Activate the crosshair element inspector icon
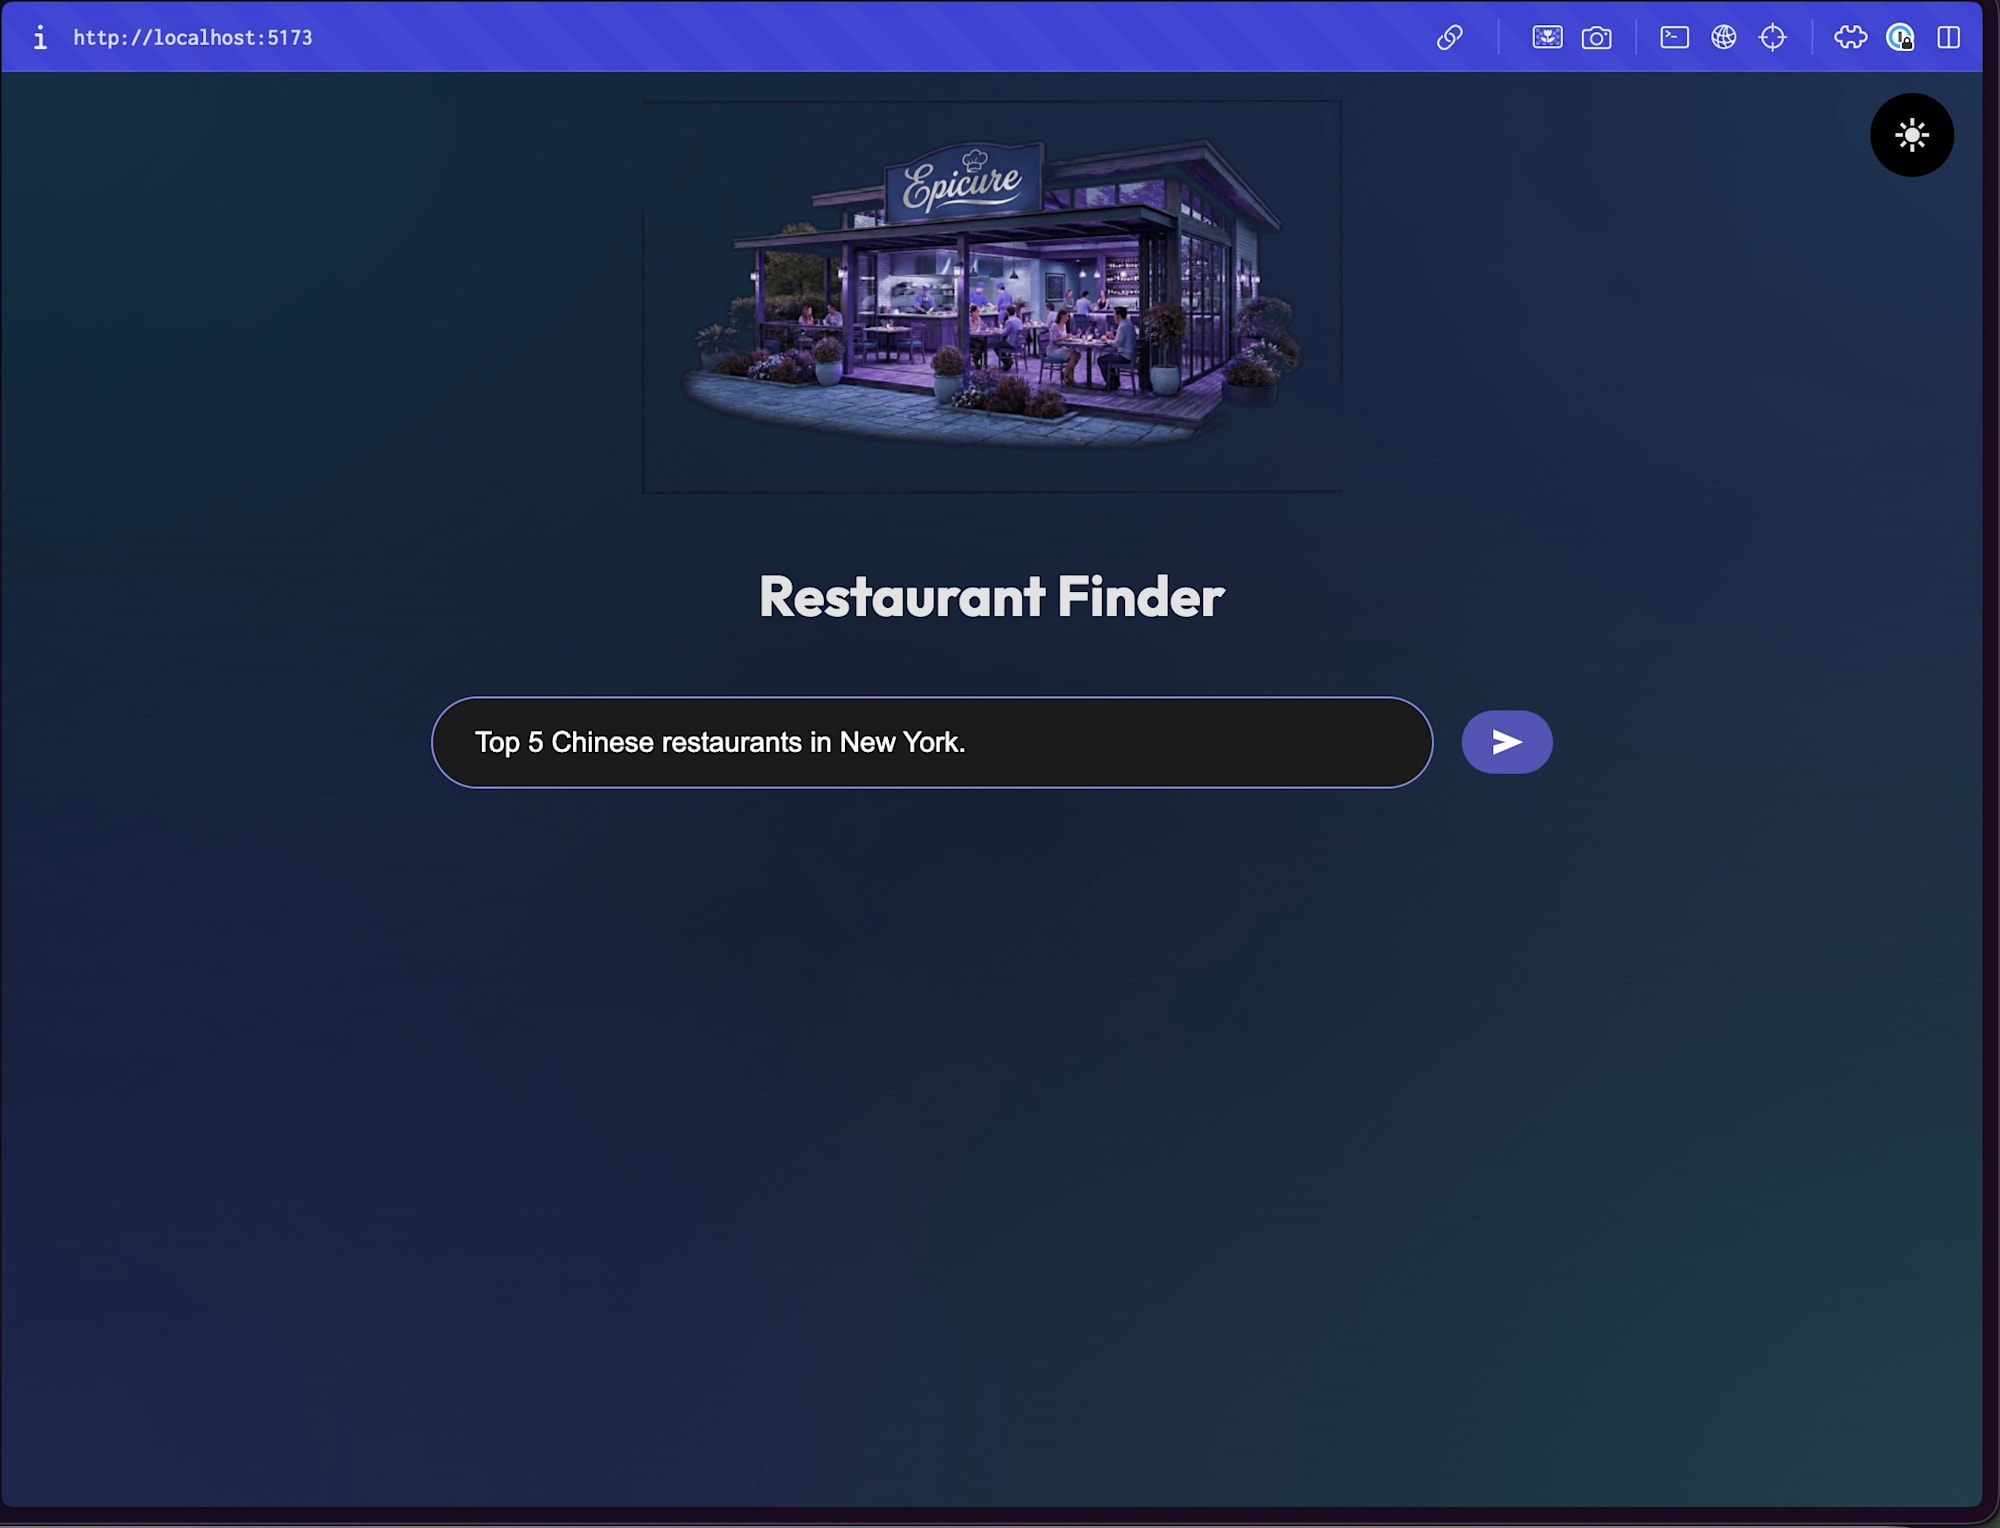The height and width of the screenshot is (1528, 2000). [1772, 38]
